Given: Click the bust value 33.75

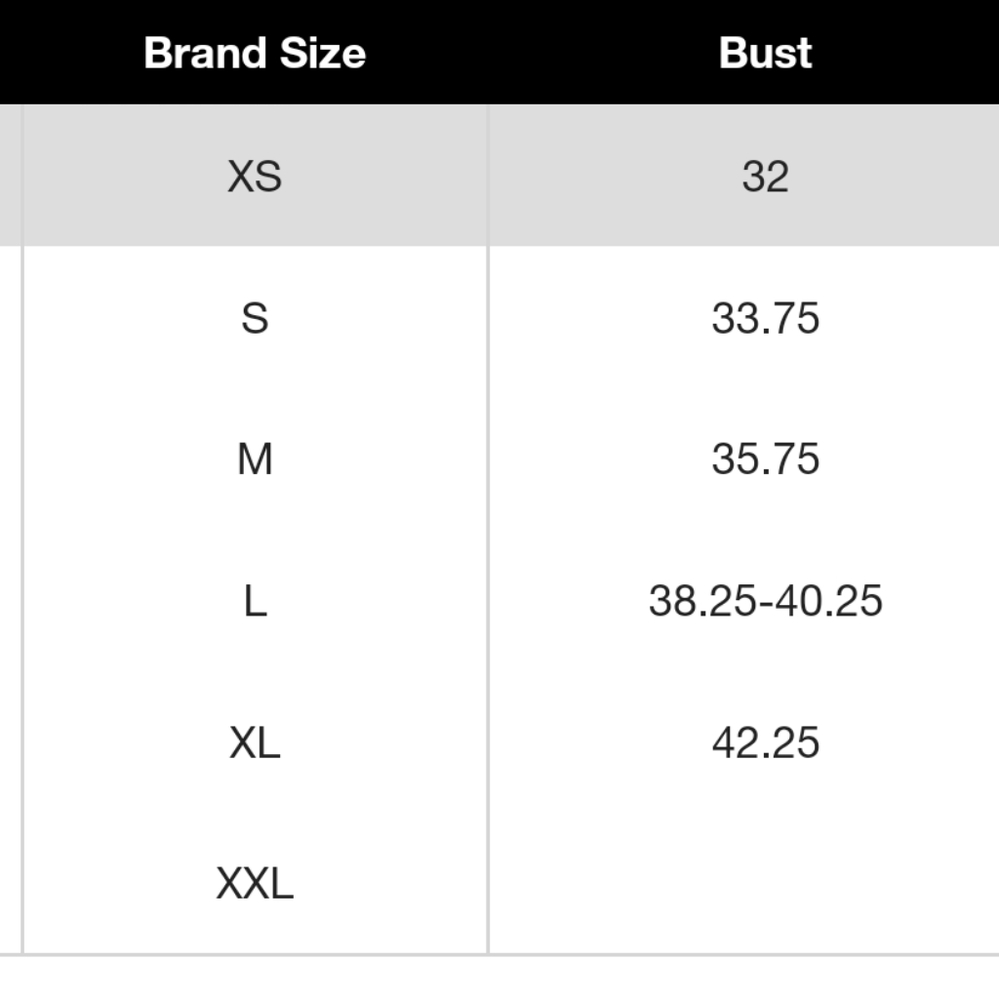Looking at the screenshot, I should (765, 318).
